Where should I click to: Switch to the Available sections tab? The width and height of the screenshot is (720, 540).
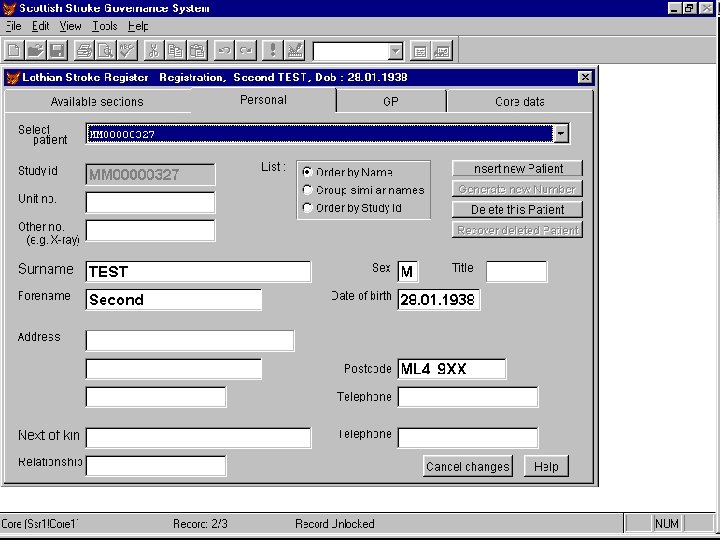pos(97,101)
